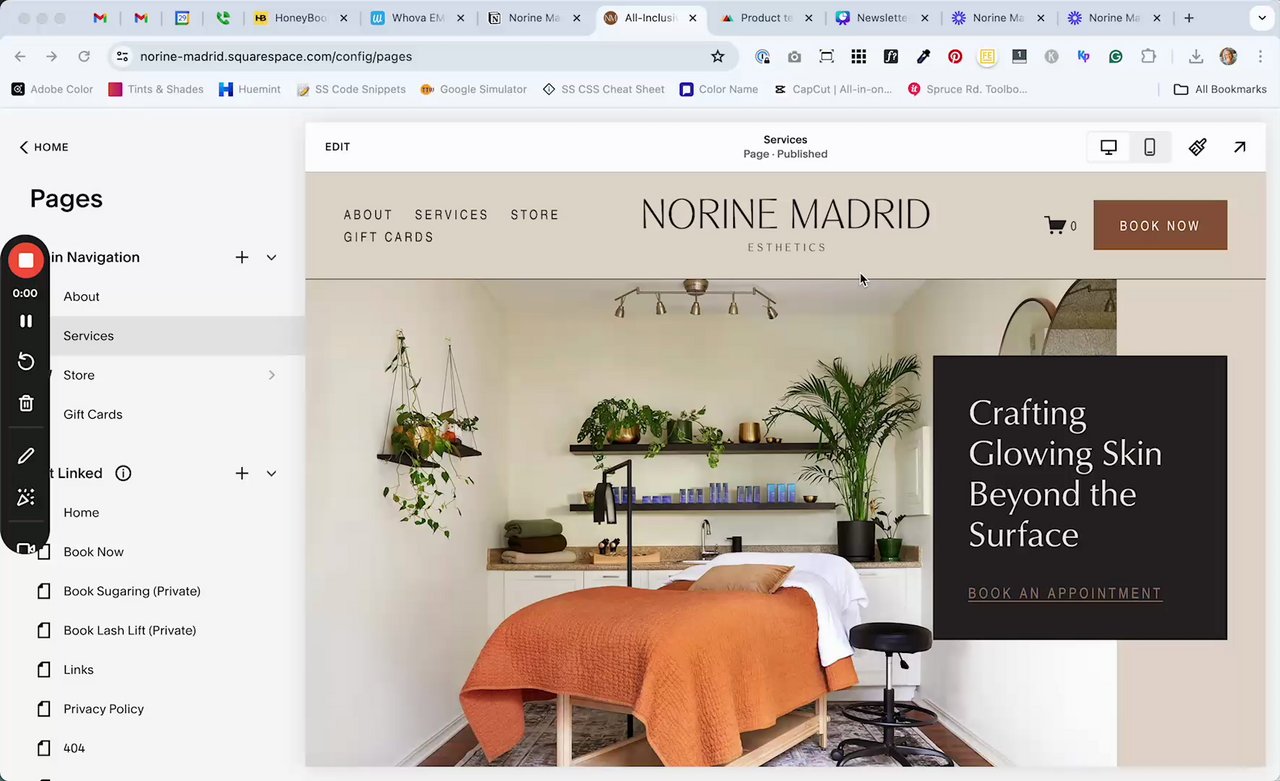The width and height of the screenshot is (1280, 781).
Task: Open the All Bookmarks folder
Action: pos(1220,89)
